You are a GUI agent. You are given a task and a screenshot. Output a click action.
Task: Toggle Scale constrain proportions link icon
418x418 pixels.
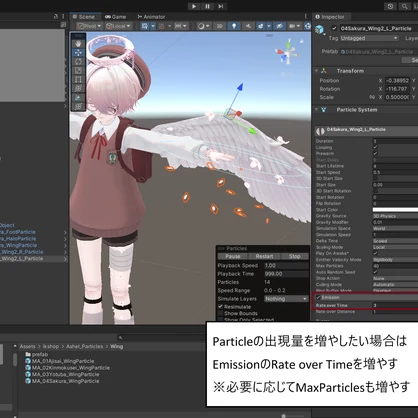[x=372, y=97]
